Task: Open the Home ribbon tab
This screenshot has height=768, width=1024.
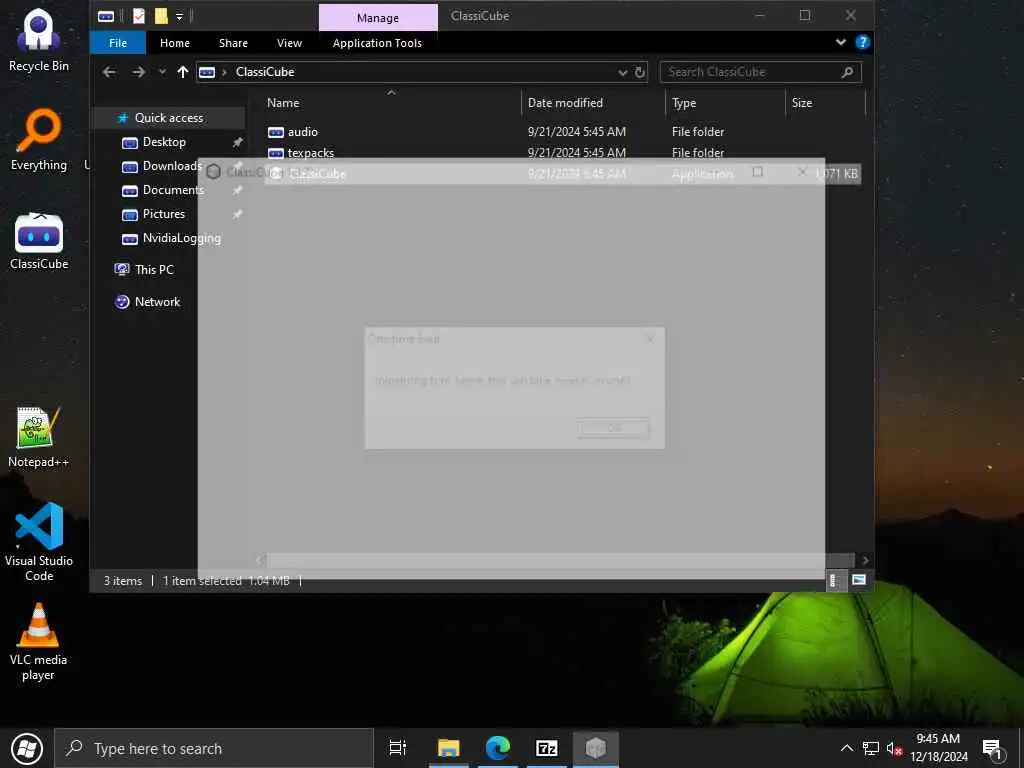Action: [174, 43]
